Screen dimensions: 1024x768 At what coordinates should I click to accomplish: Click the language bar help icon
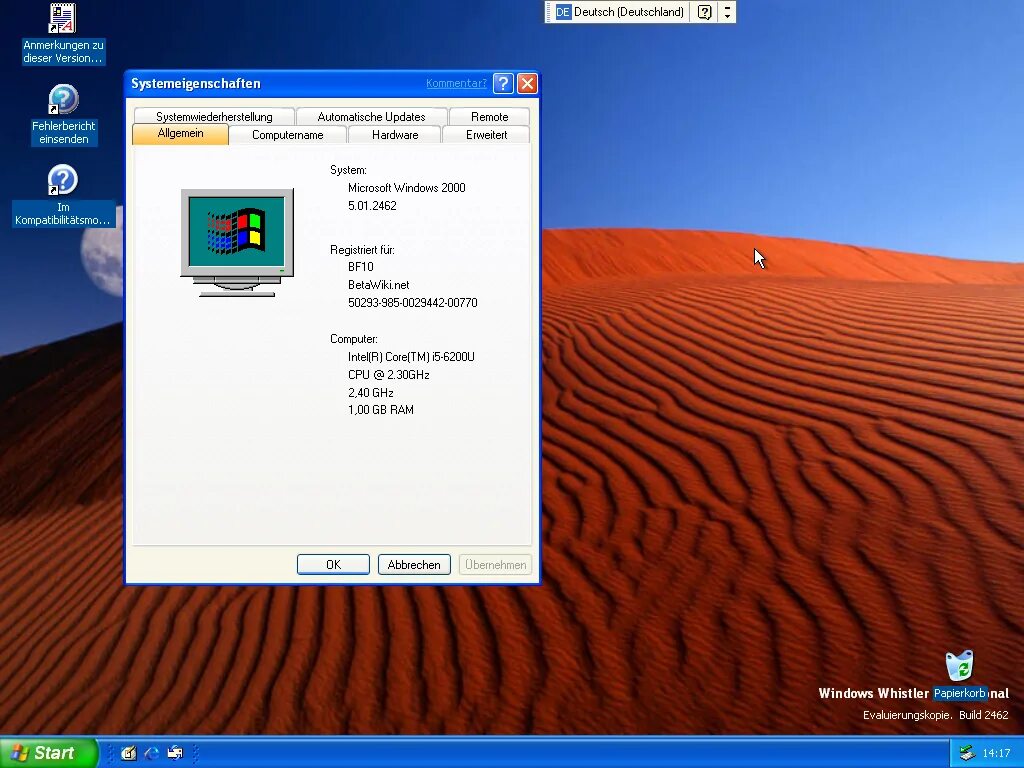coord(705,12)
